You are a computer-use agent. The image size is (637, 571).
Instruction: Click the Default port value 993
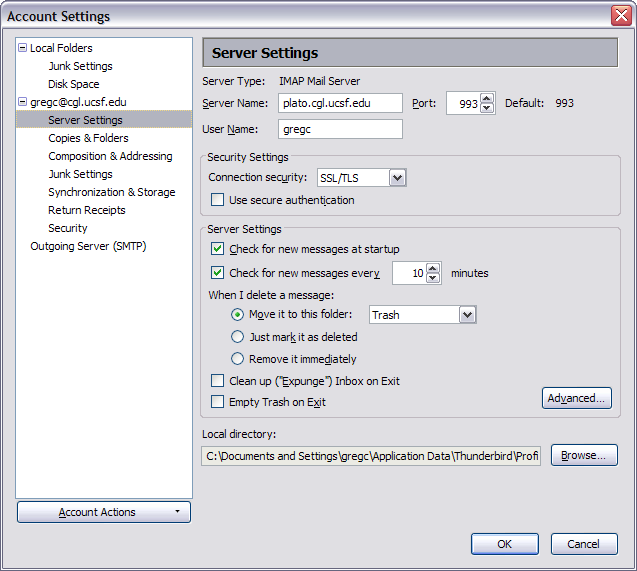click(564, 103)
